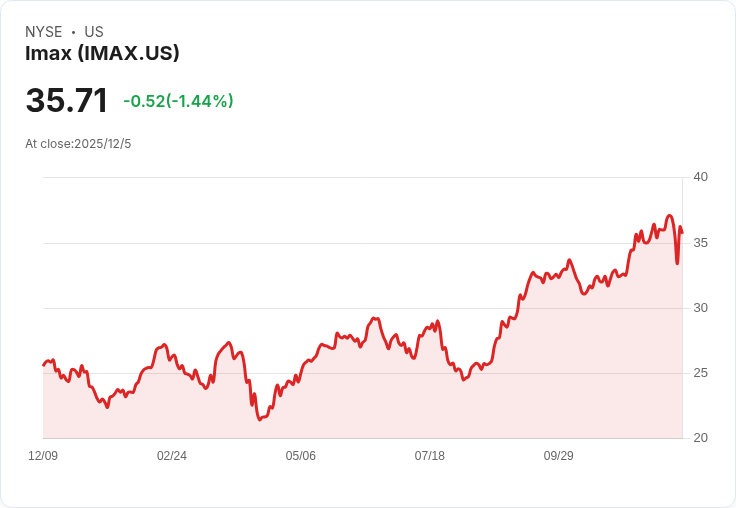
Task: Click the 30 price axis label
Action: [x=700, y=308]
